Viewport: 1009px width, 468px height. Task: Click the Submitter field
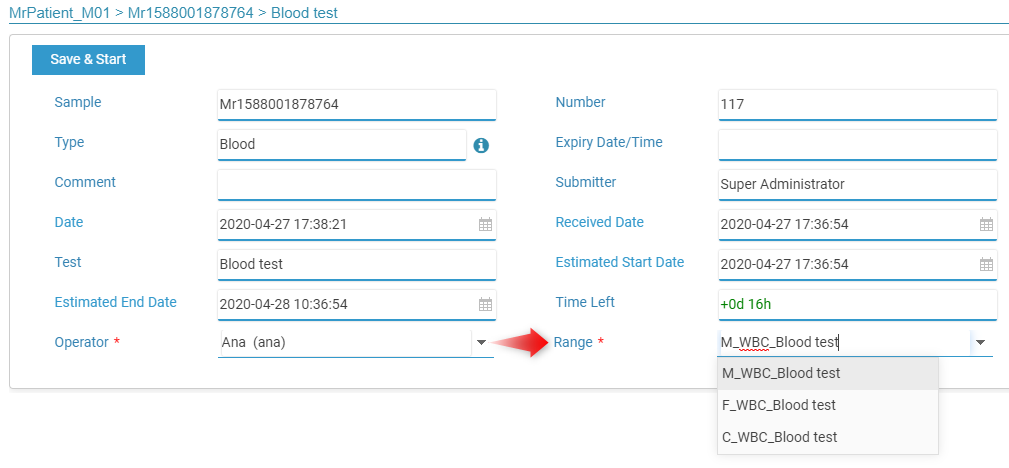coord(858,185)
